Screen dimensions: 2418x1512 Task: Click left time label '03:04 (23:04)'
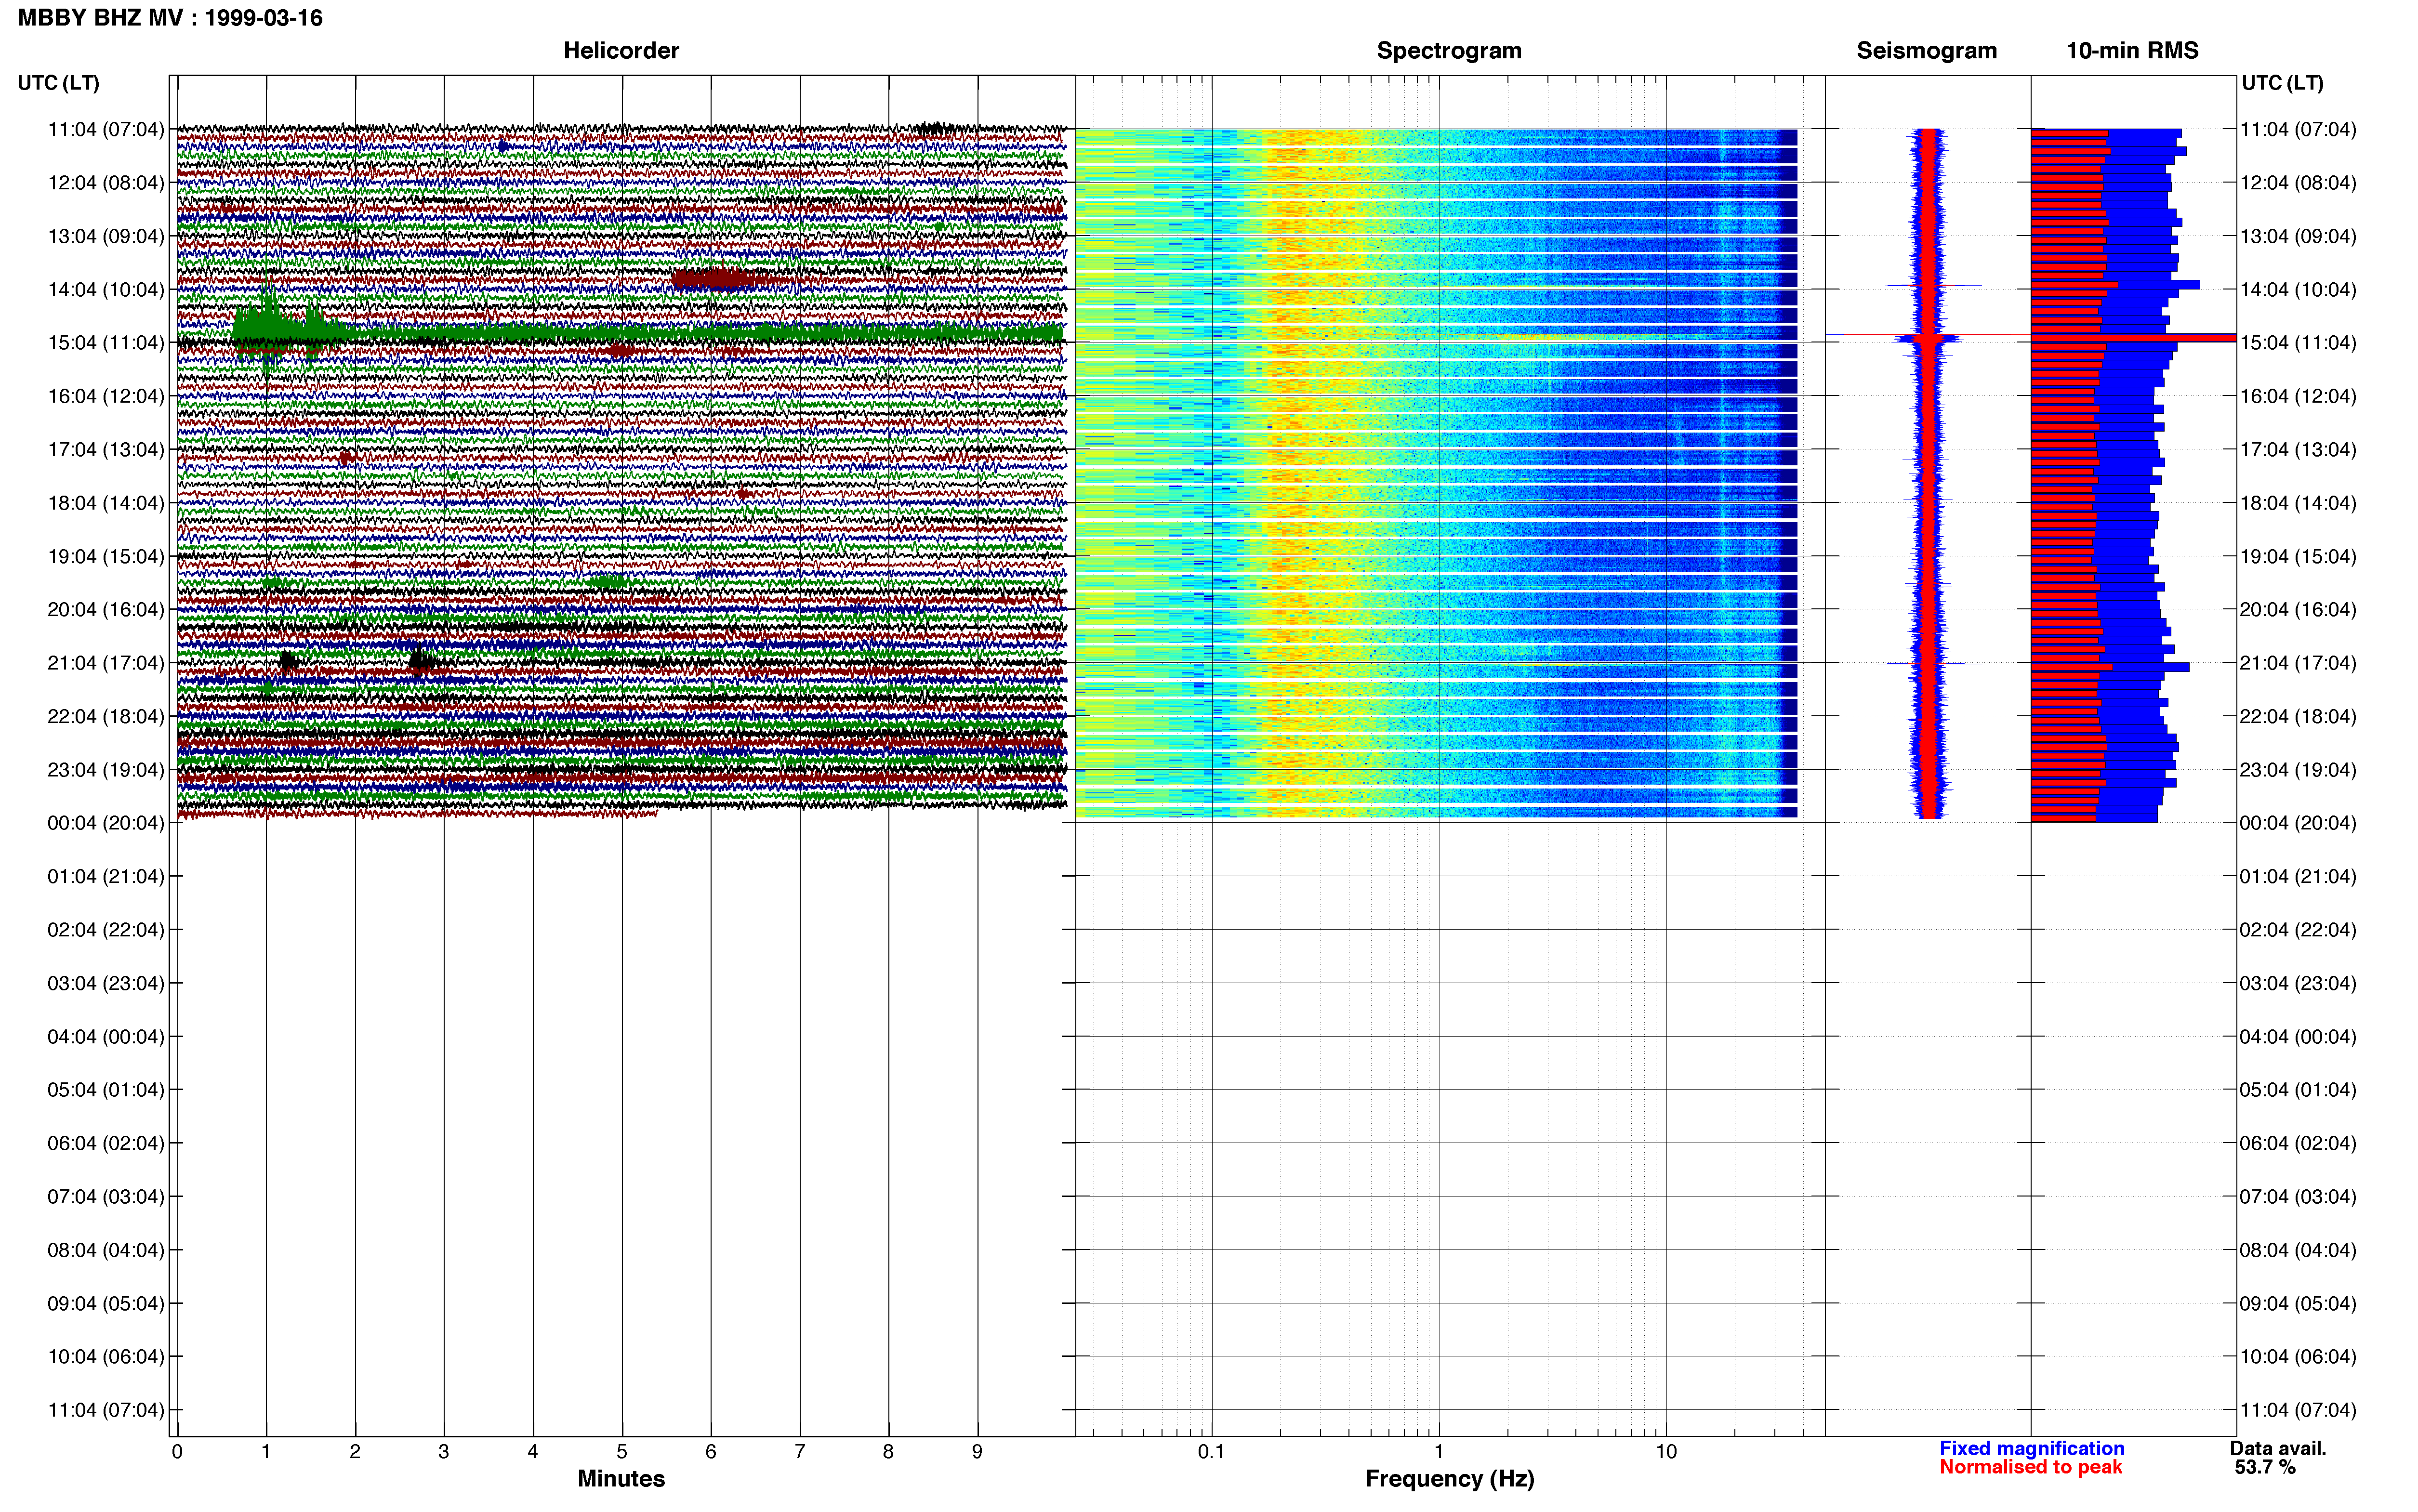[106, 983]
